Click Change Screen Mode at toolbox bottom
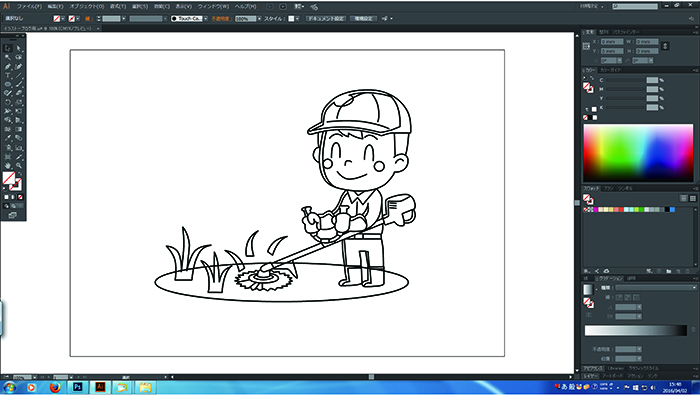Viewport: 700px width, 395px height. [x=12, y=215]
